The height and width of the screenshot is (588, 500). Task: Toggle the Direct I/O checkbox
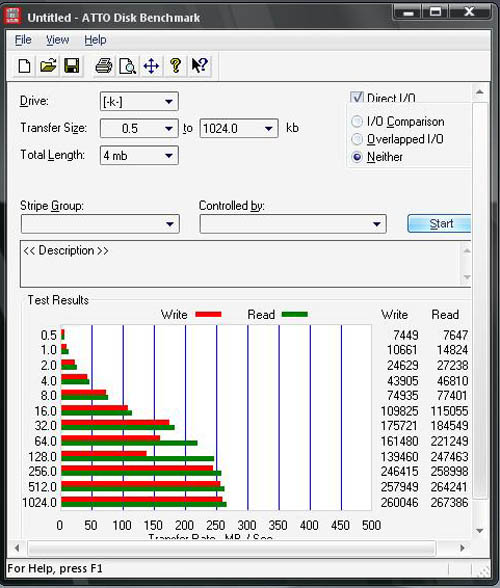[x=357, y=98]
